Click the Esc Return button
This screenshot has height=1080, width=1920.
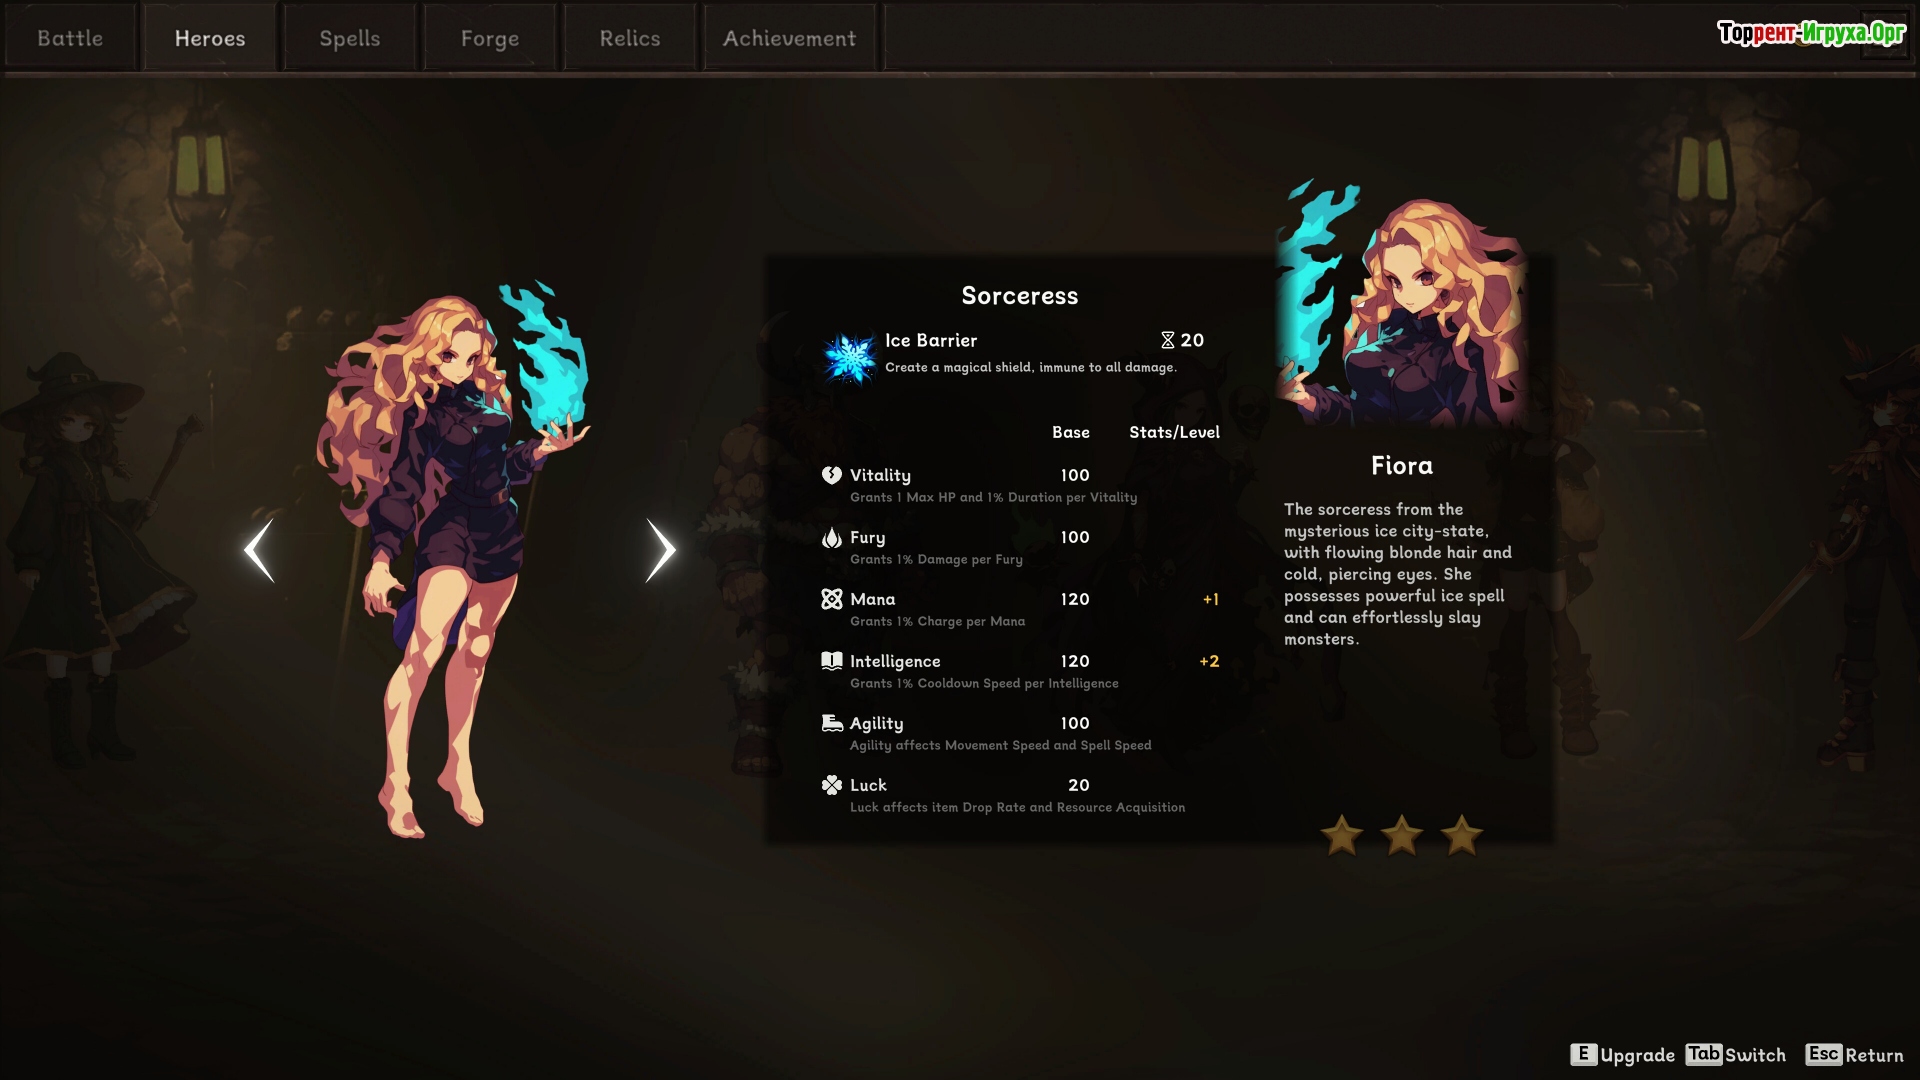click(x=1854, y=1055)
